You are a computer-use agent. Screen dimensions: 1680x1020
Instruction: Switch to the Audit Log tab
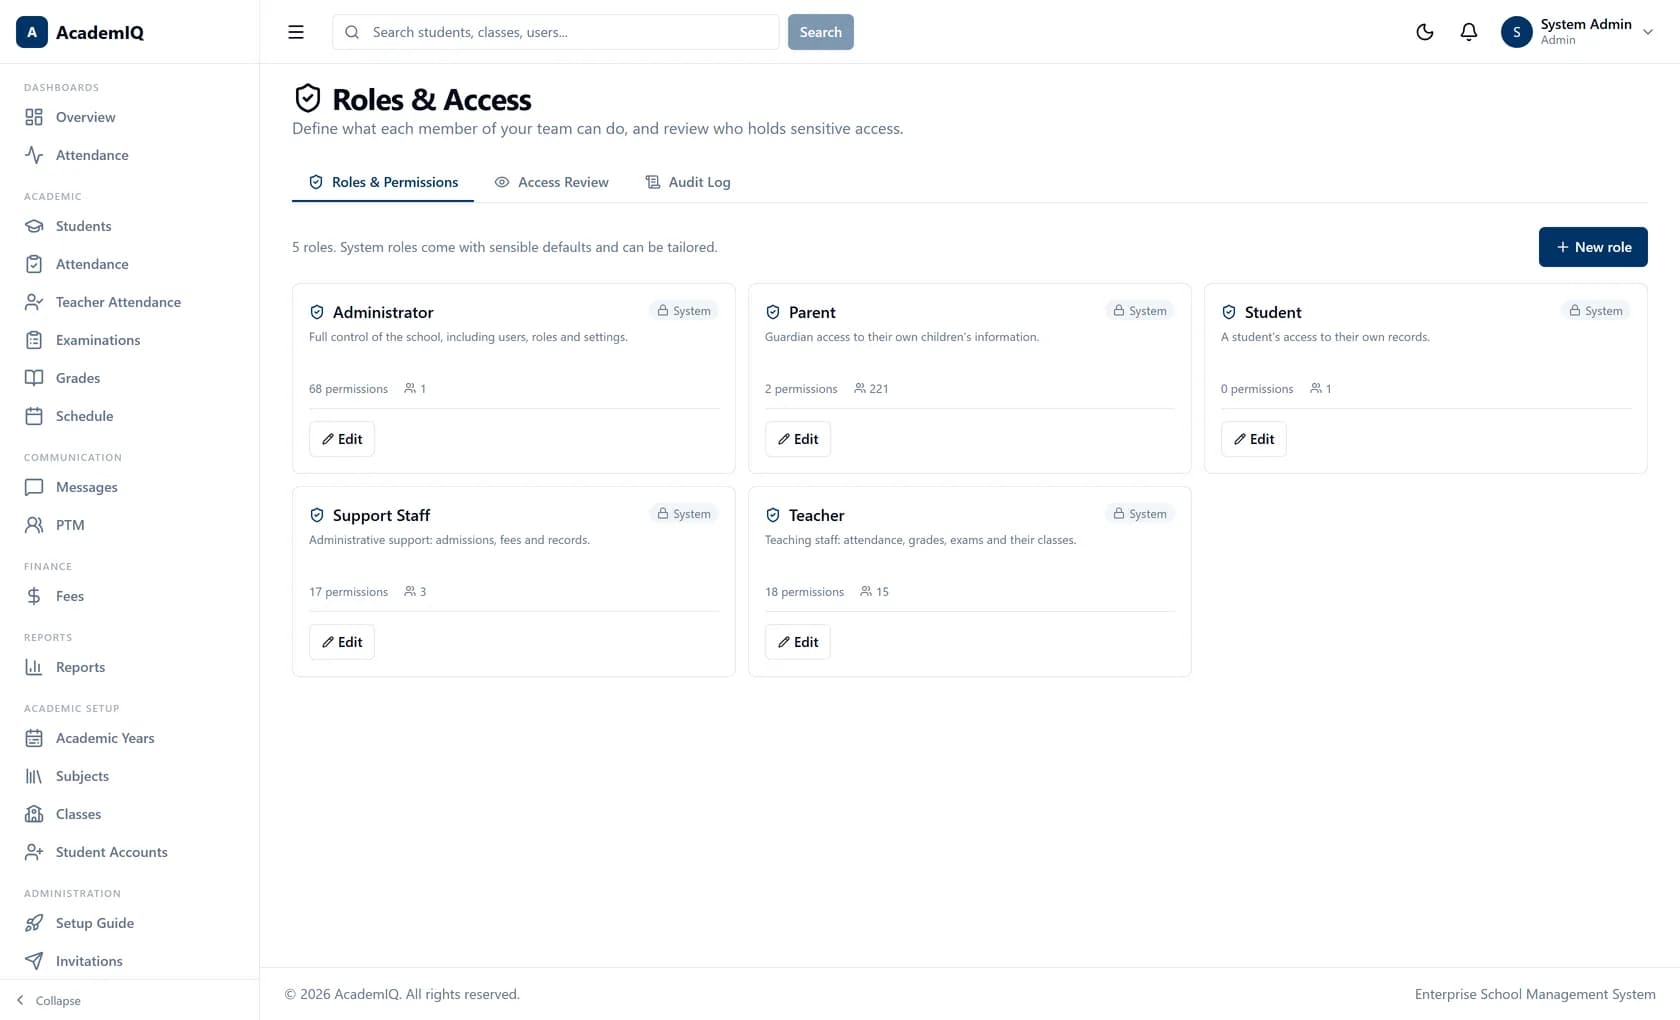point(688,182)
